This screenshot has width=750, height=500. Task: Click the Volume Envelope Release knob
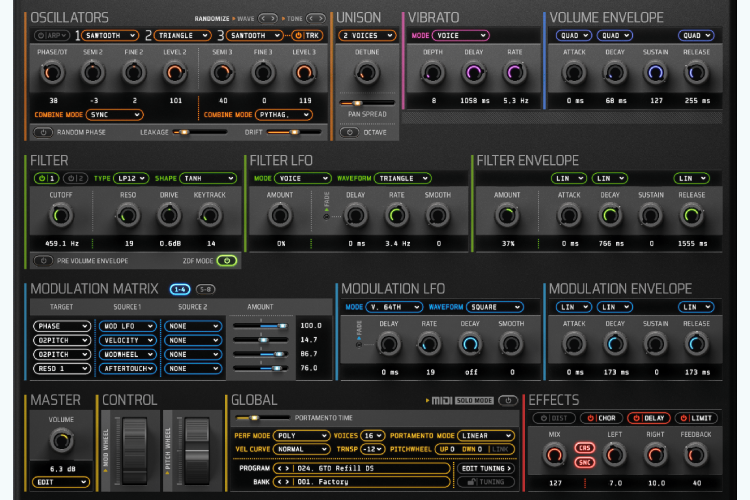[x=696, y=73]
